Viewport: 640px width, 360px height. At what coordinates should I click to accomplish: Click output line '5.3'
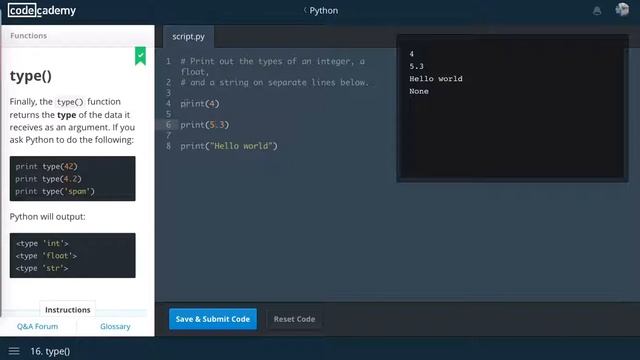[416, 67]
